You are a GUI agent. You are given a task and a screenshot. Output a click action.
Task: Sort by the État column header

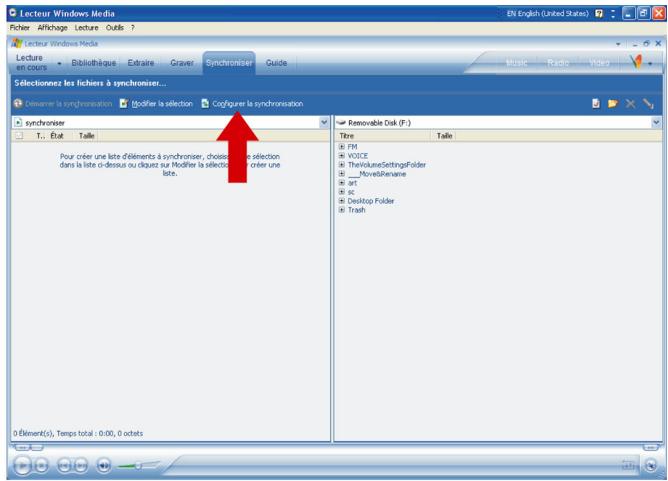click(57, 135)
